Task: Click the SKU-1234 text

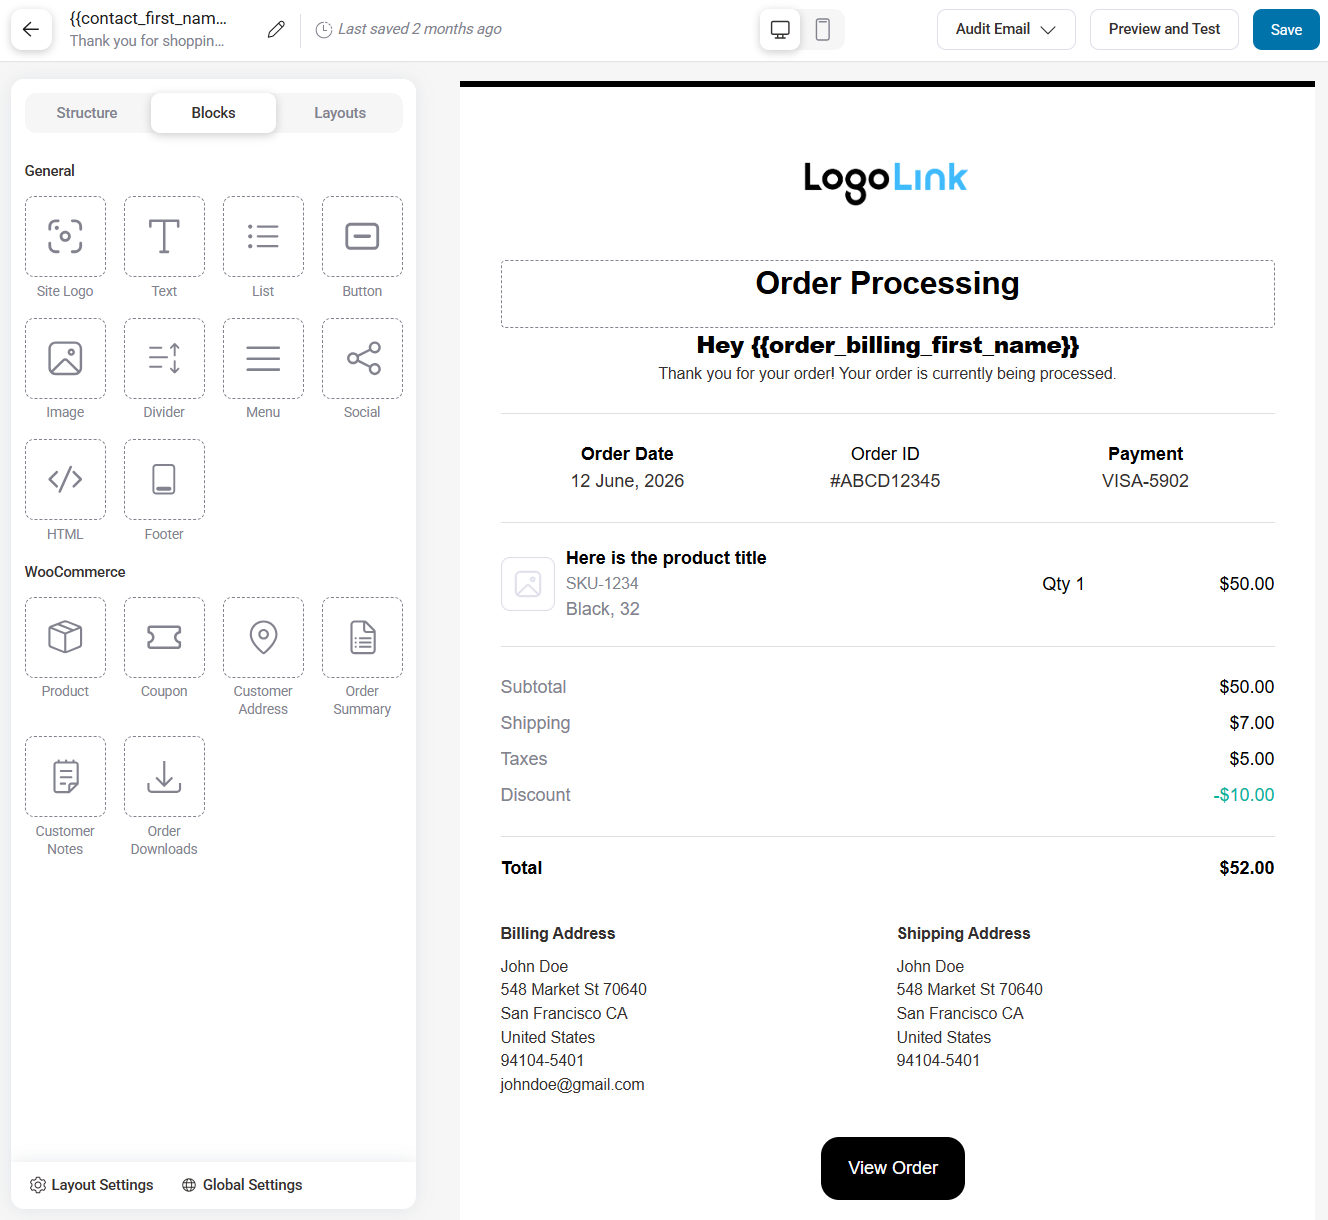Action: tap(602, 583)
